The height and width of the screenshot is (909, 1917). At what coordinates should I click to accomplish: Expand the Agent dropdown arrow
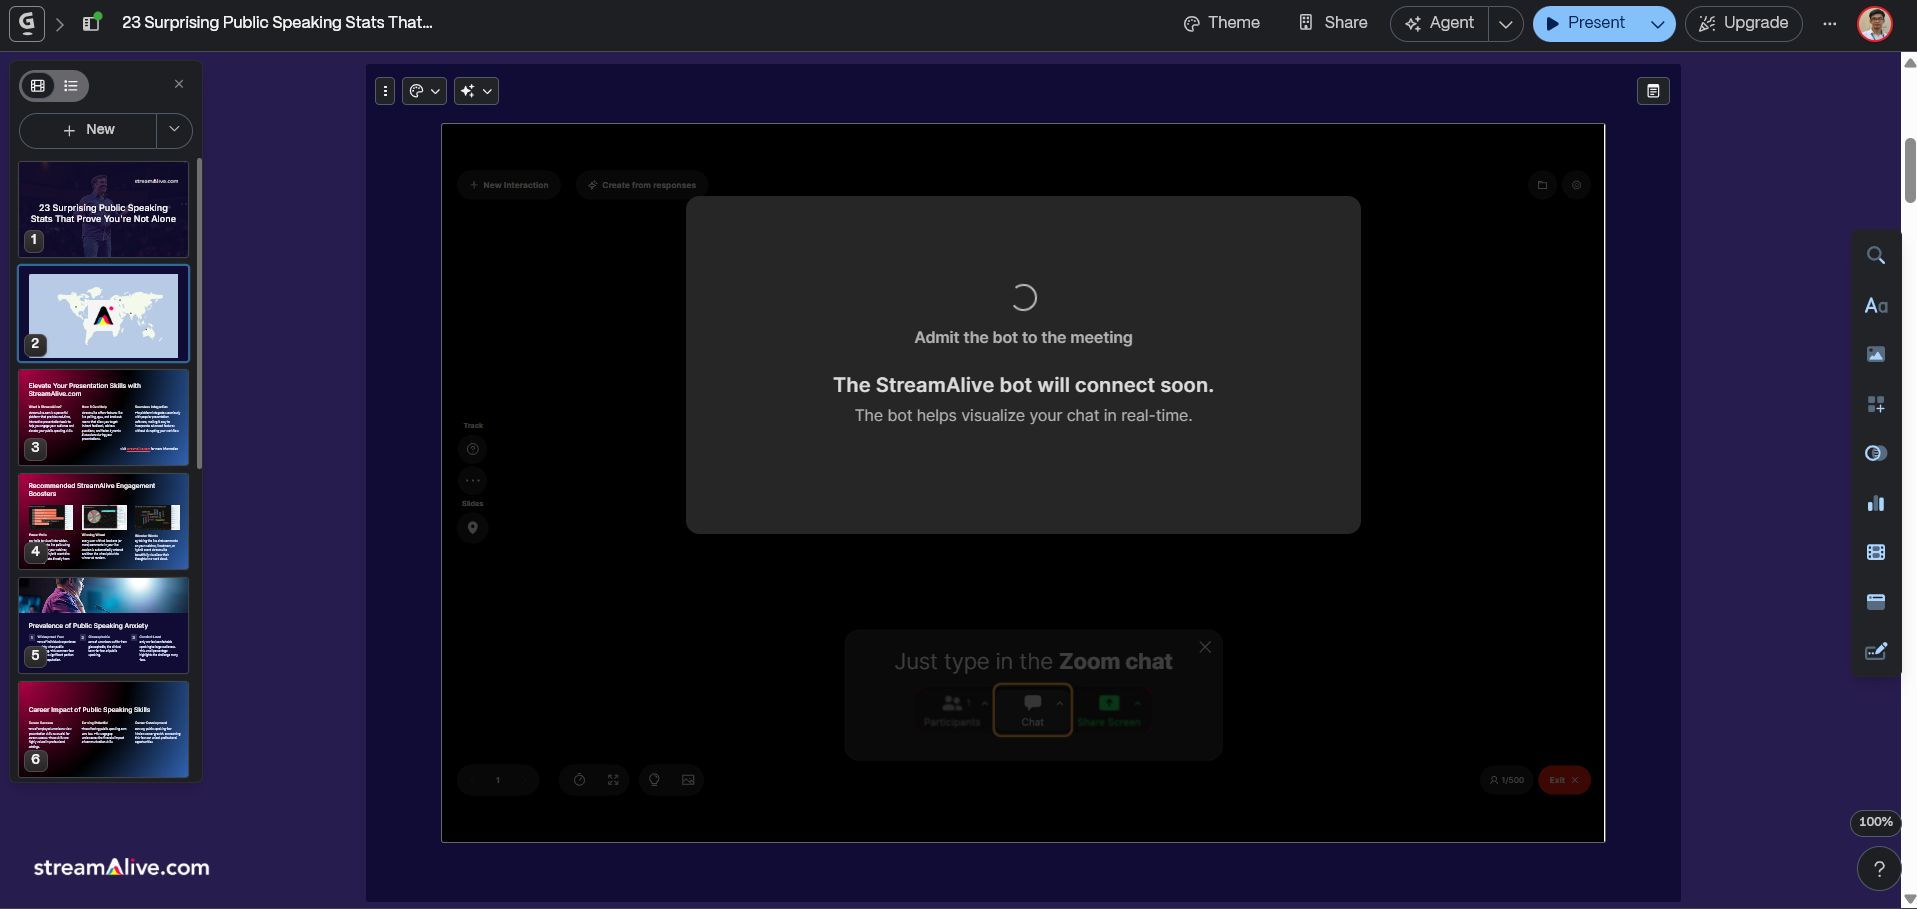[x=1506, y=23]
